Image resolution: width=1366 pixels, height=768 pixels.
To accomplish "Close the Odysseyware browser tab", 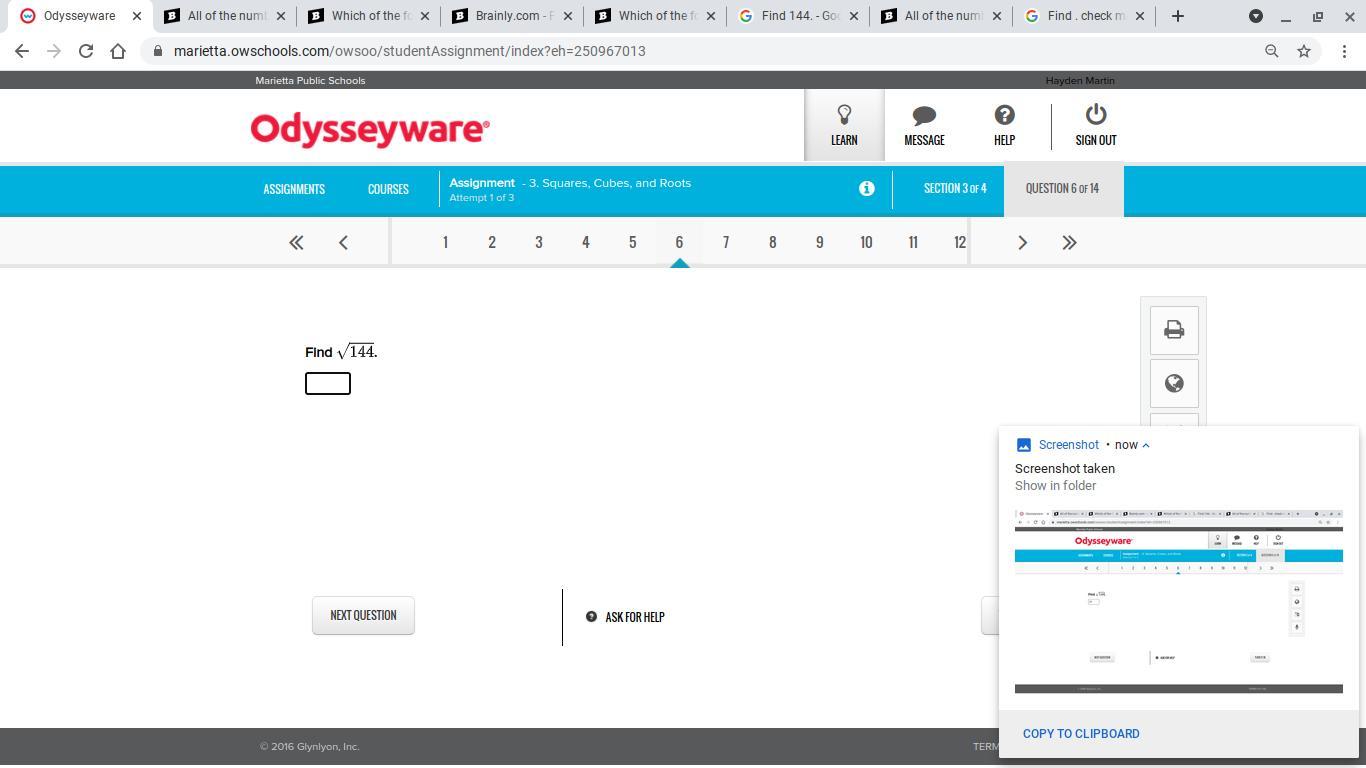I will [137, 16].
